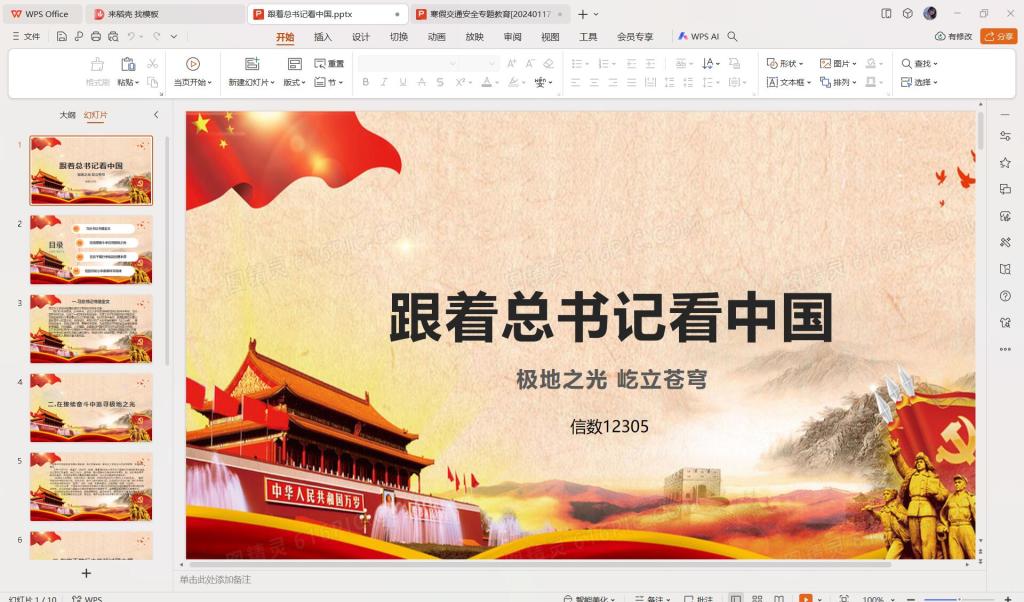Click the orange slideshow play icon in status bar
Screen dimensions: 1024x602
pyautogui.click(x=805, y=599)
